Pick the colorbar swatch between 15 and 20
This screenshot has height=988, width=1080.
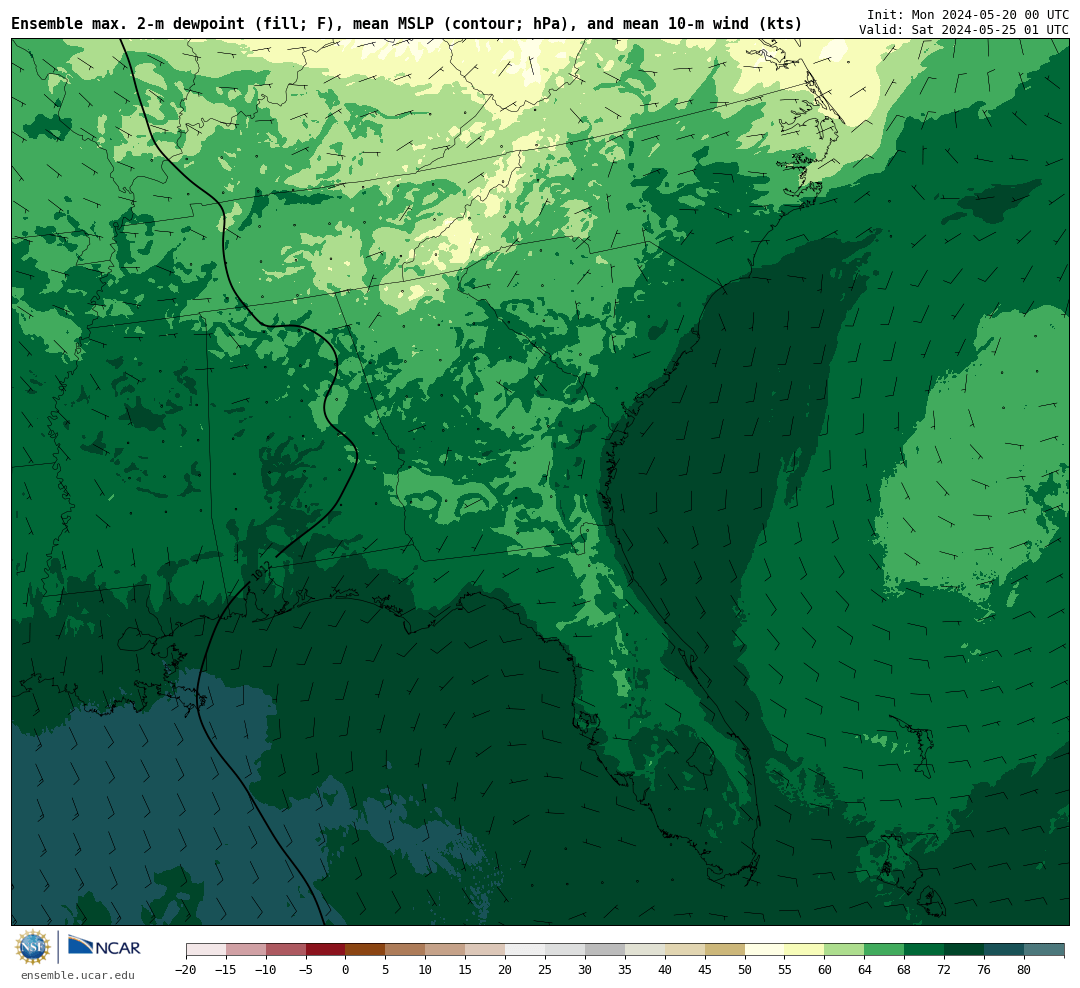[486, 949]
